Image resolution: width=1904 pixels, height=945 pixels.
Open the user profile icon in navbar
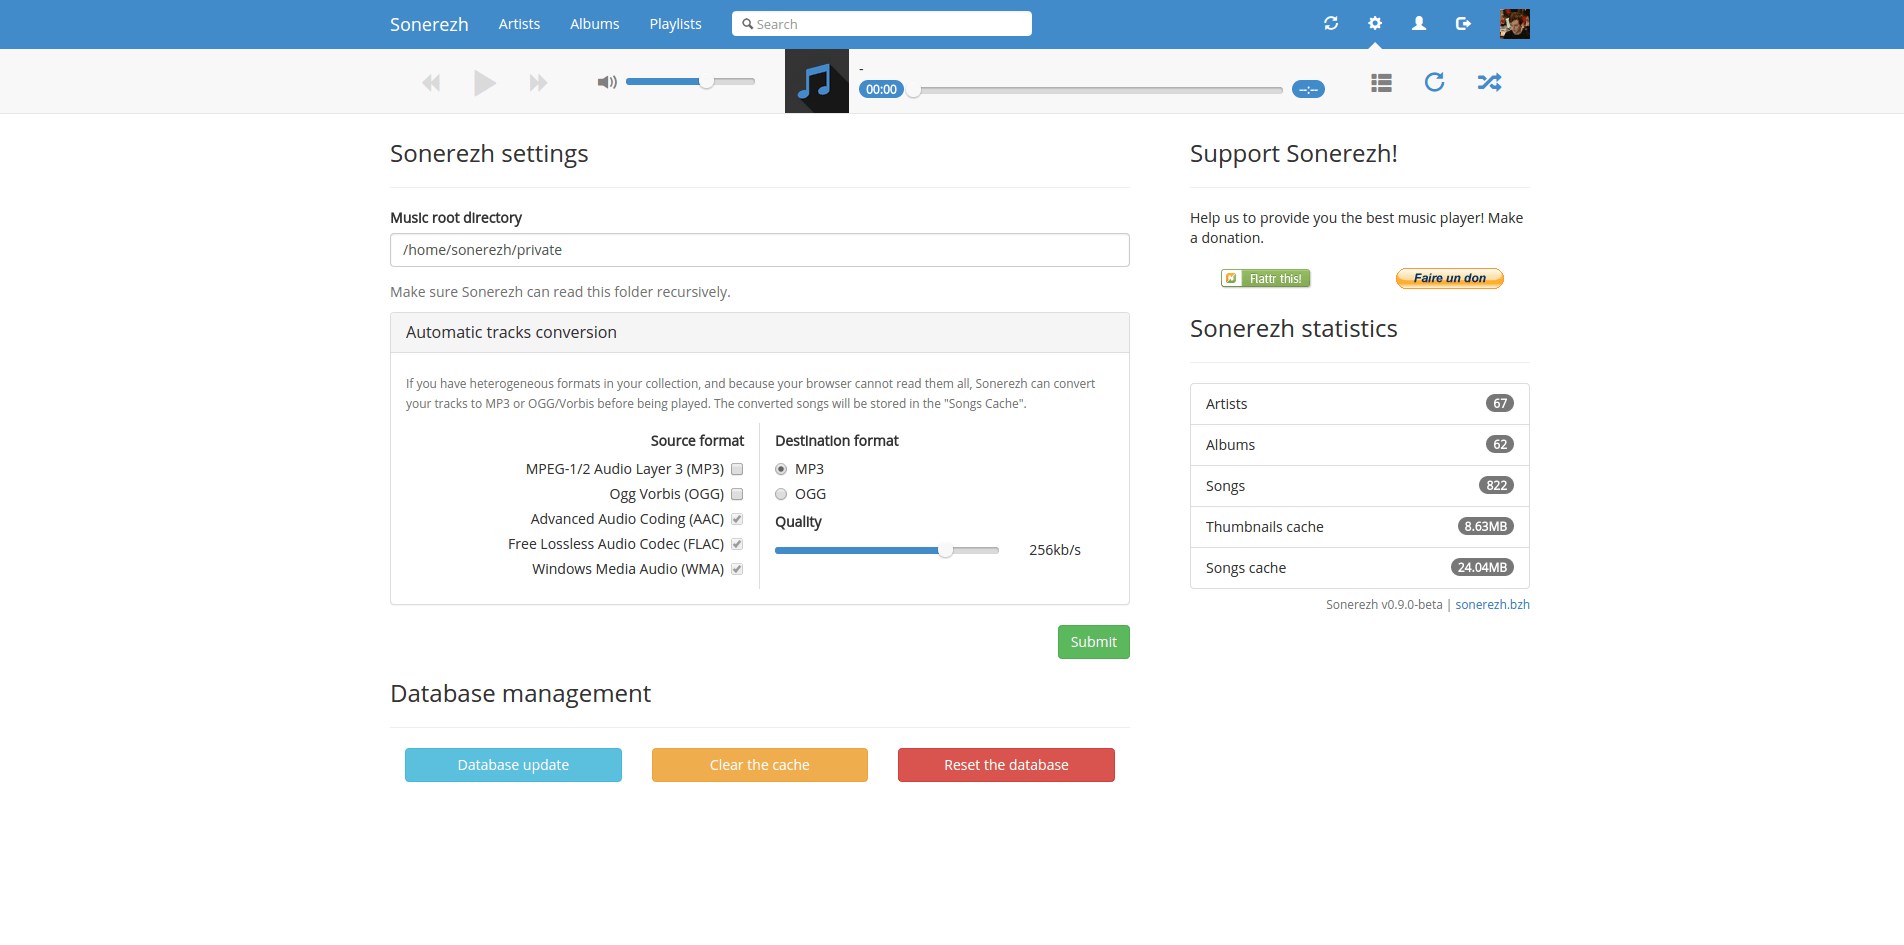point(1419,23)
